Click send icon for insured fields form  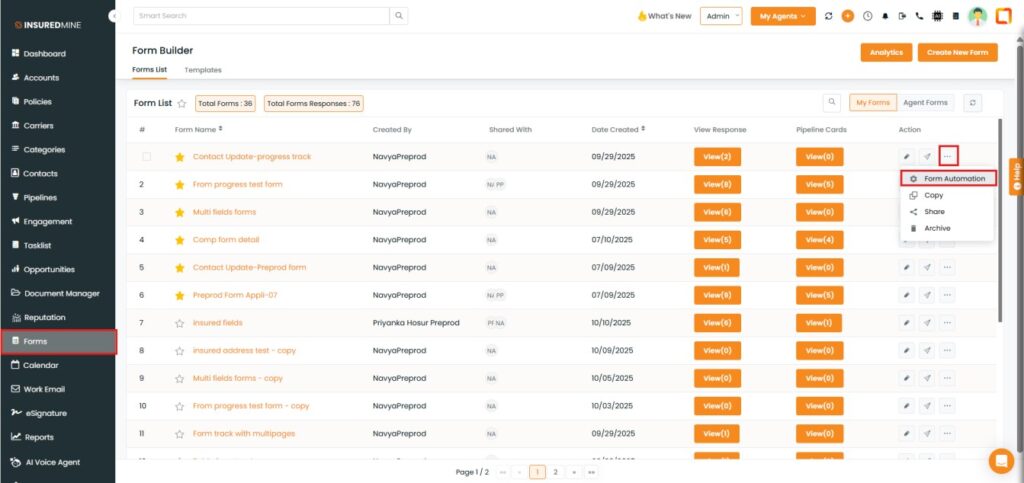tap(927, 323)
